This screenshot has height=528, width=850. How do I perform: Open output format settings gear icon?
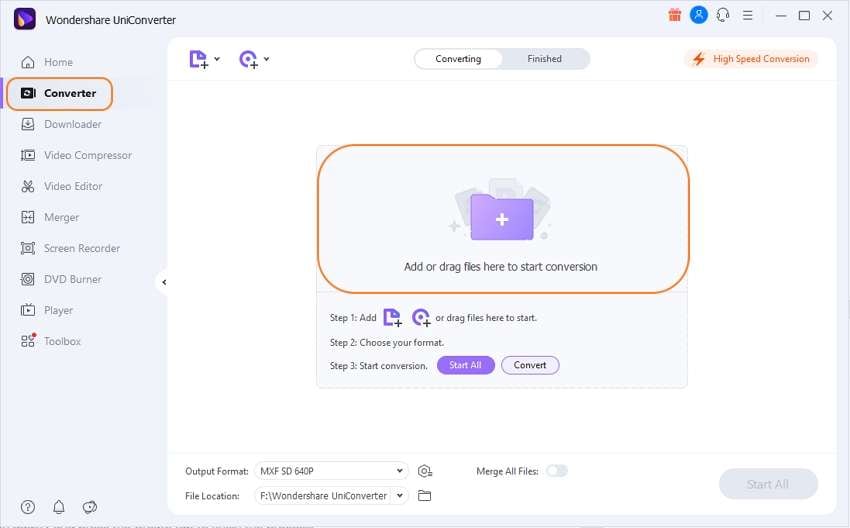pos(425,471)
